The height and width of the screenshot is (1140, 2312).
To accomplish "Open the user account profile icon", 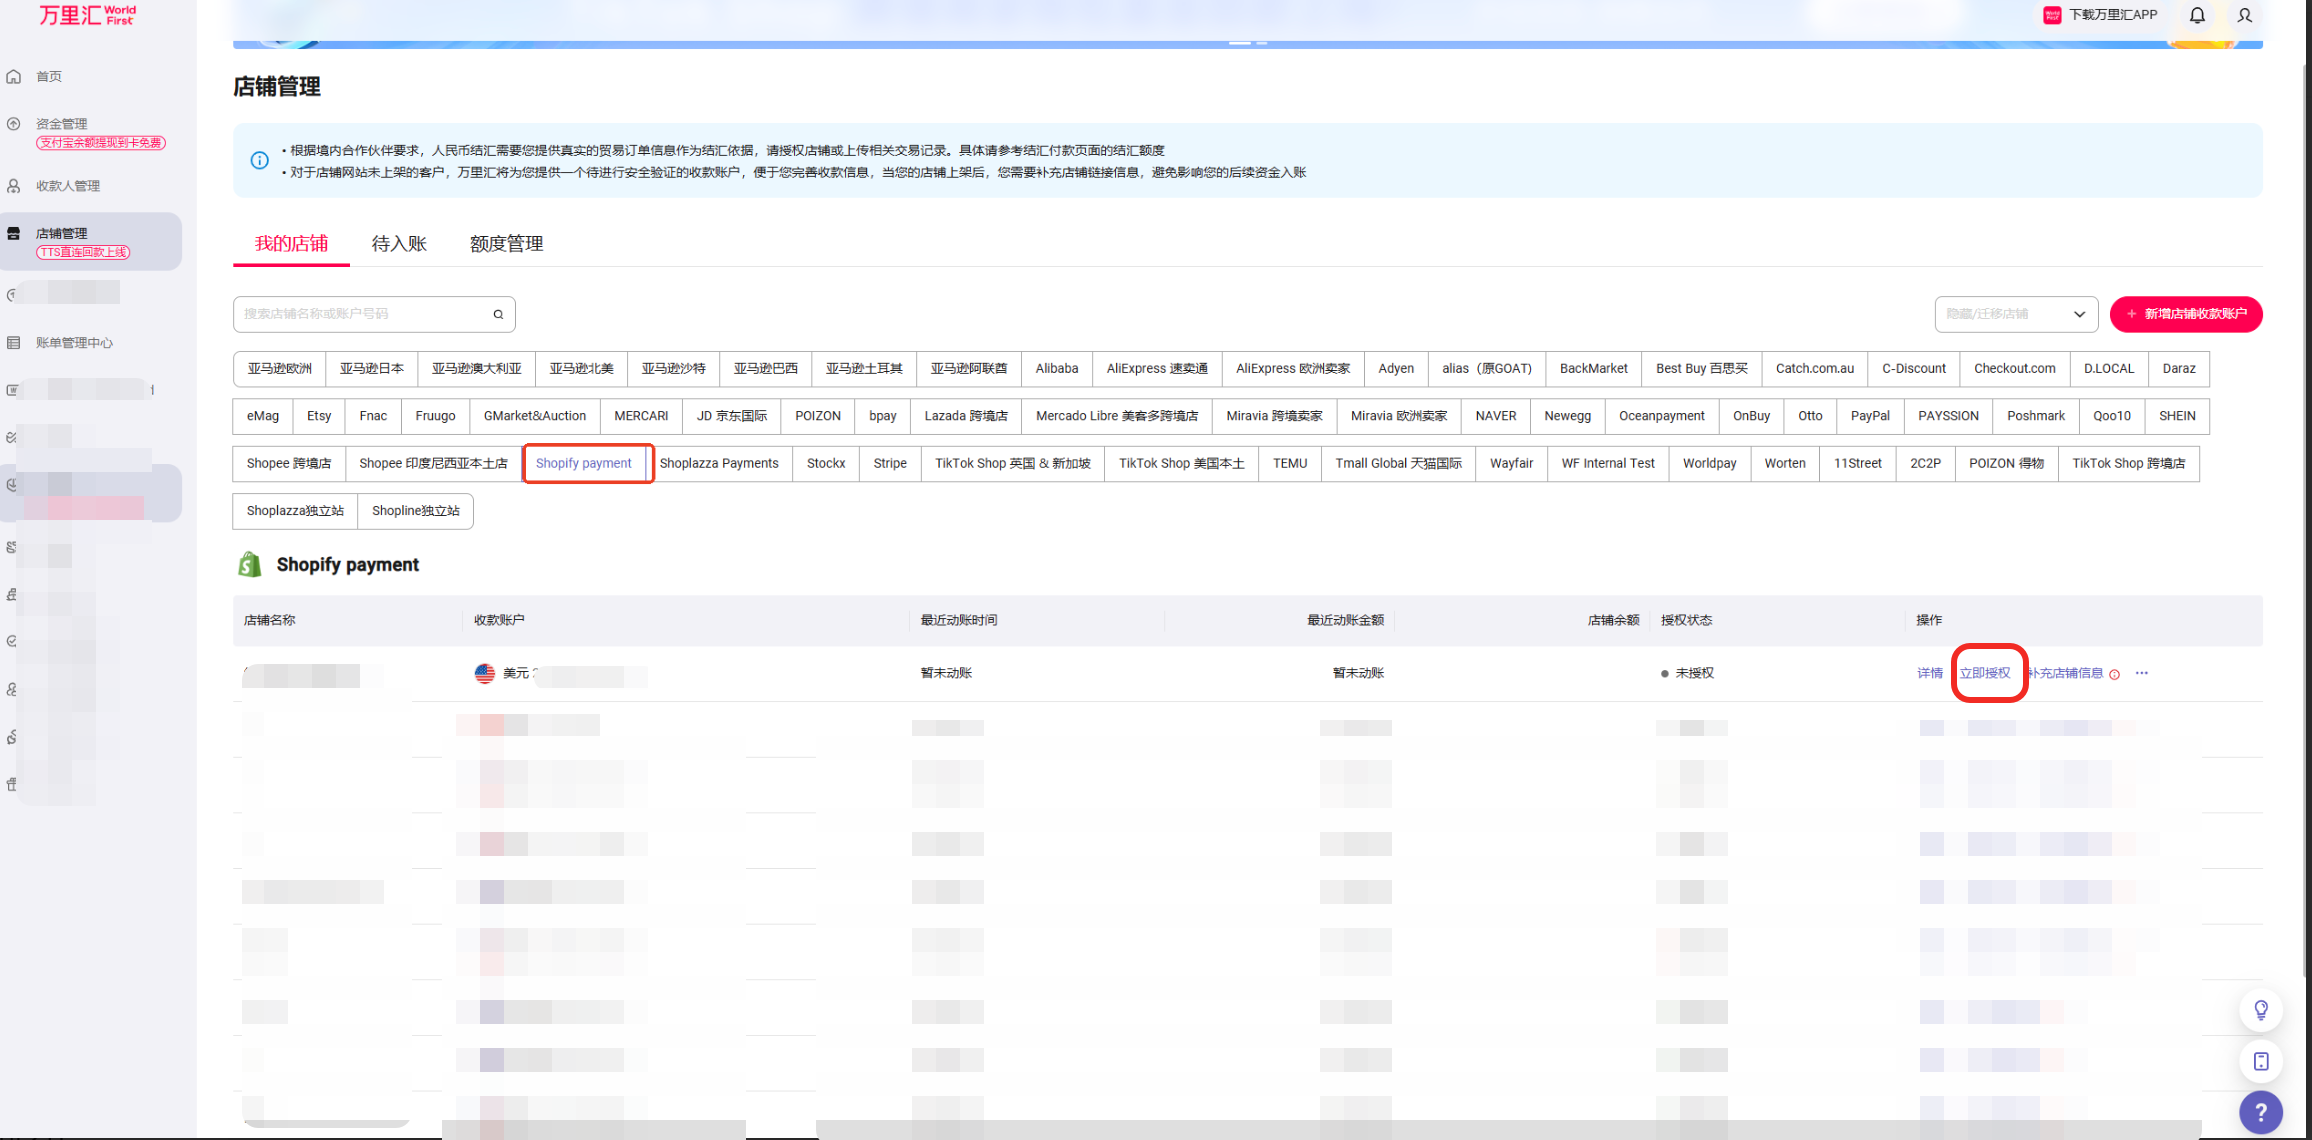I will pyautogui.click(x=2245, y=15).
